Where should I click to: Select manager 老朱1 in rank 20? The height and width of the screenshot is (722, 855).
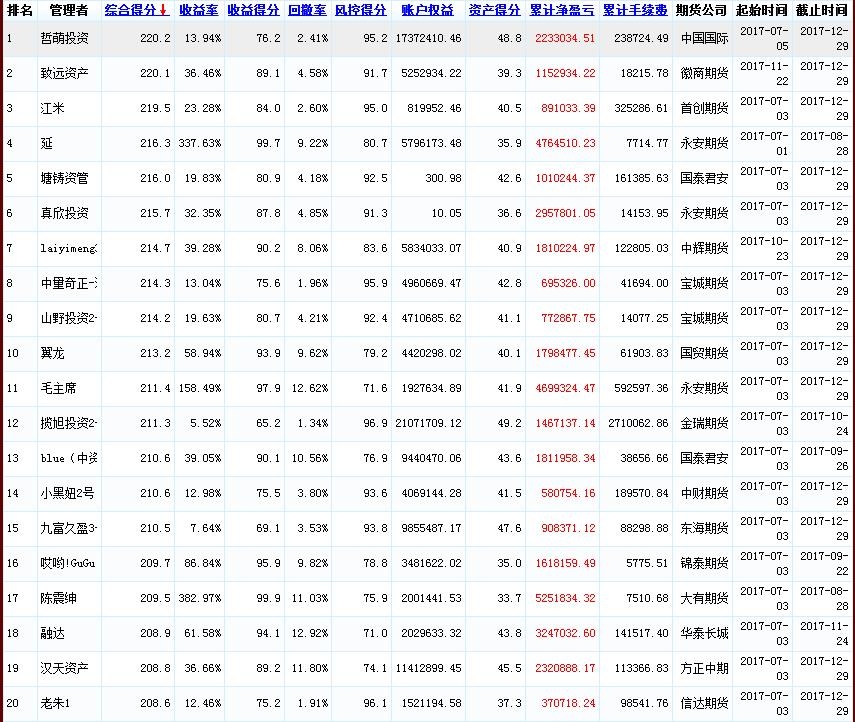tap(55, 703)
